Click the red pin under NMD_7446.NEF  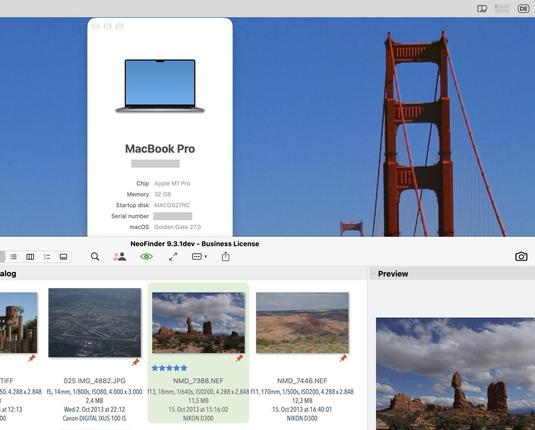pos(343,358)
